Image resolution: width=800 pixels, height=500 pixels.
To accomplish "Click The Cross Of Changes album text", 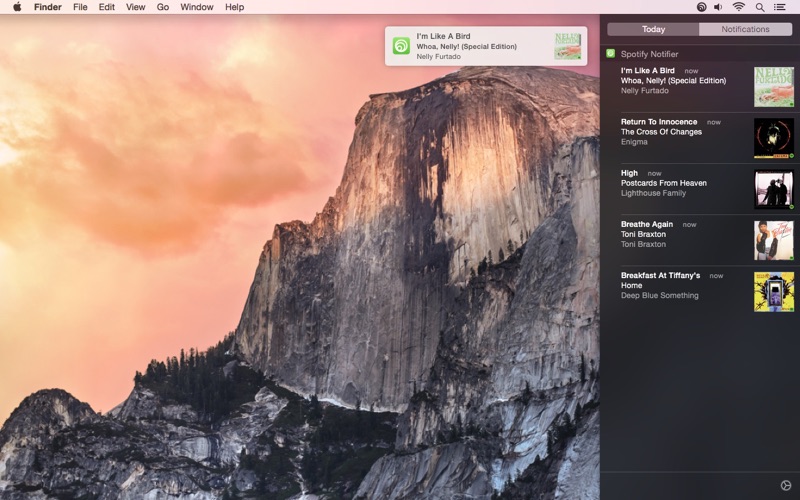I will 661,132.
